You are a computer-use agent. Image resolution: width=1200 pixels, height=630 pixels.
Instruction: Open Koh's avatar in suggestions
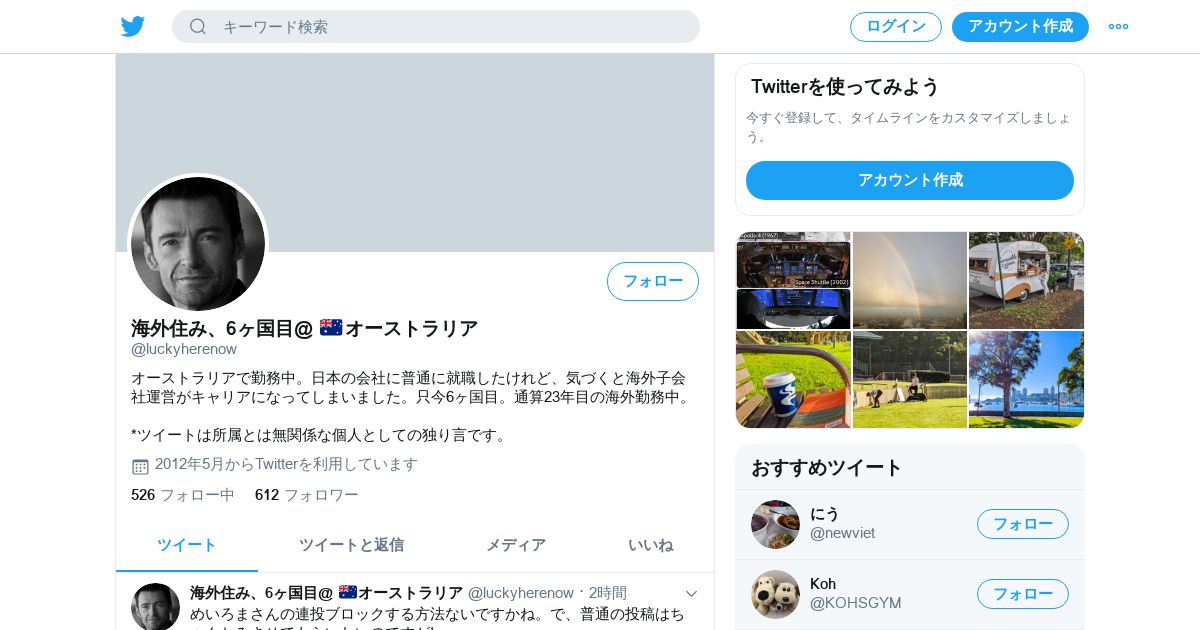tap(775, 594)
